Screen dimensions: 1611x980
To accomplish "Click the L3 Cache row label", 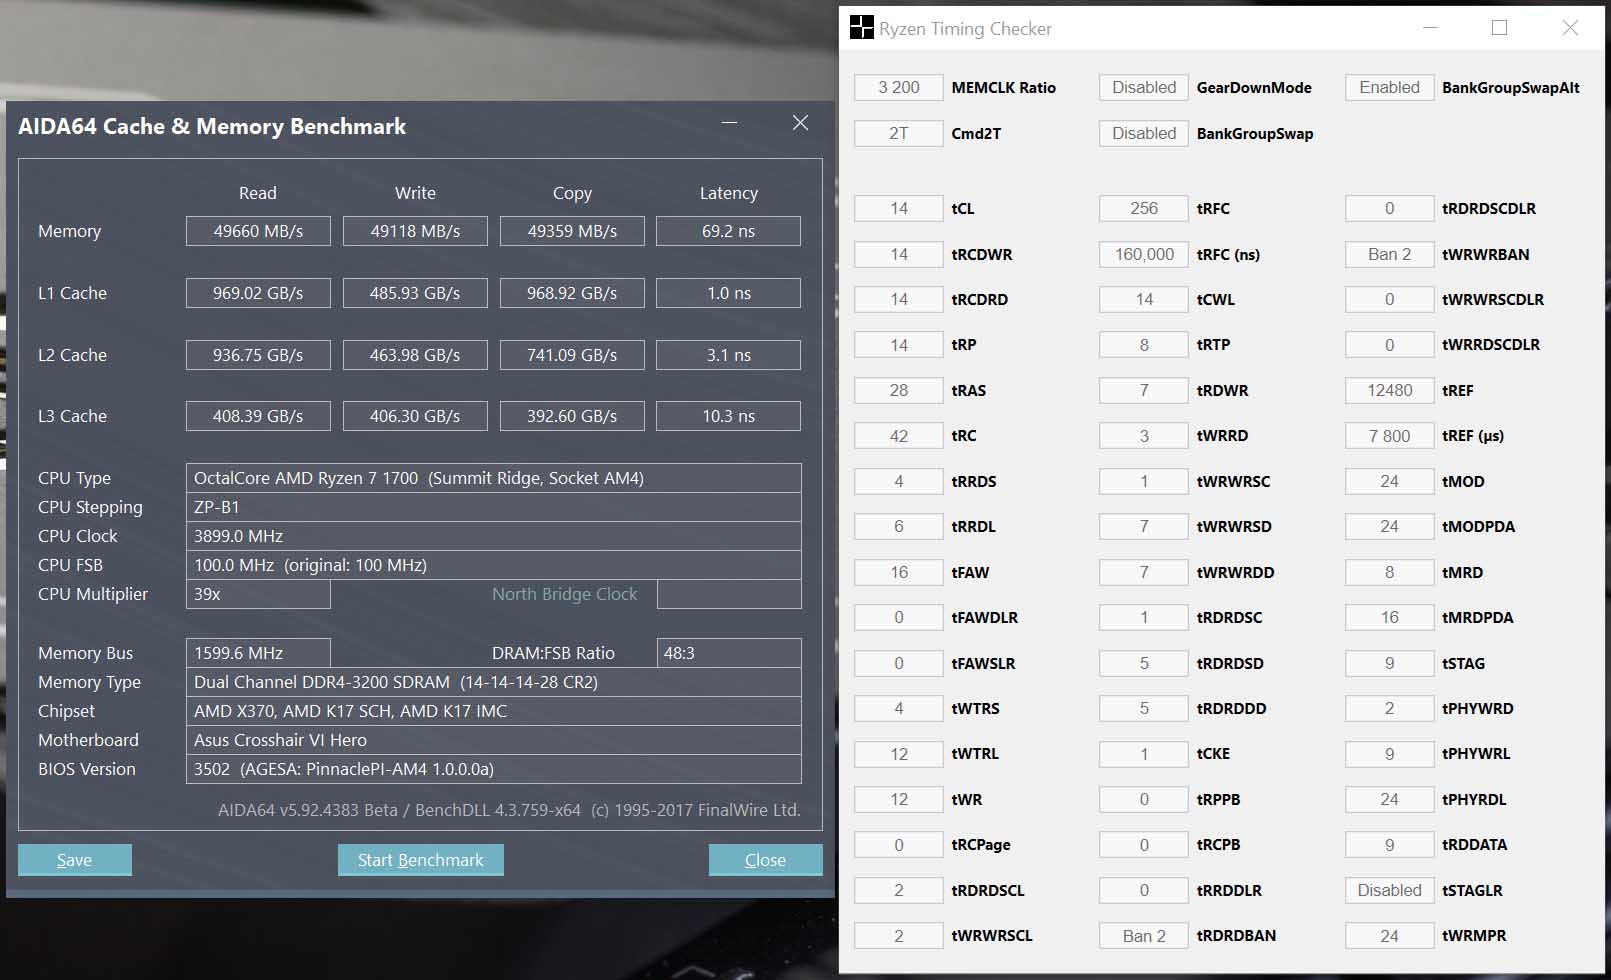I will point(72,416).
